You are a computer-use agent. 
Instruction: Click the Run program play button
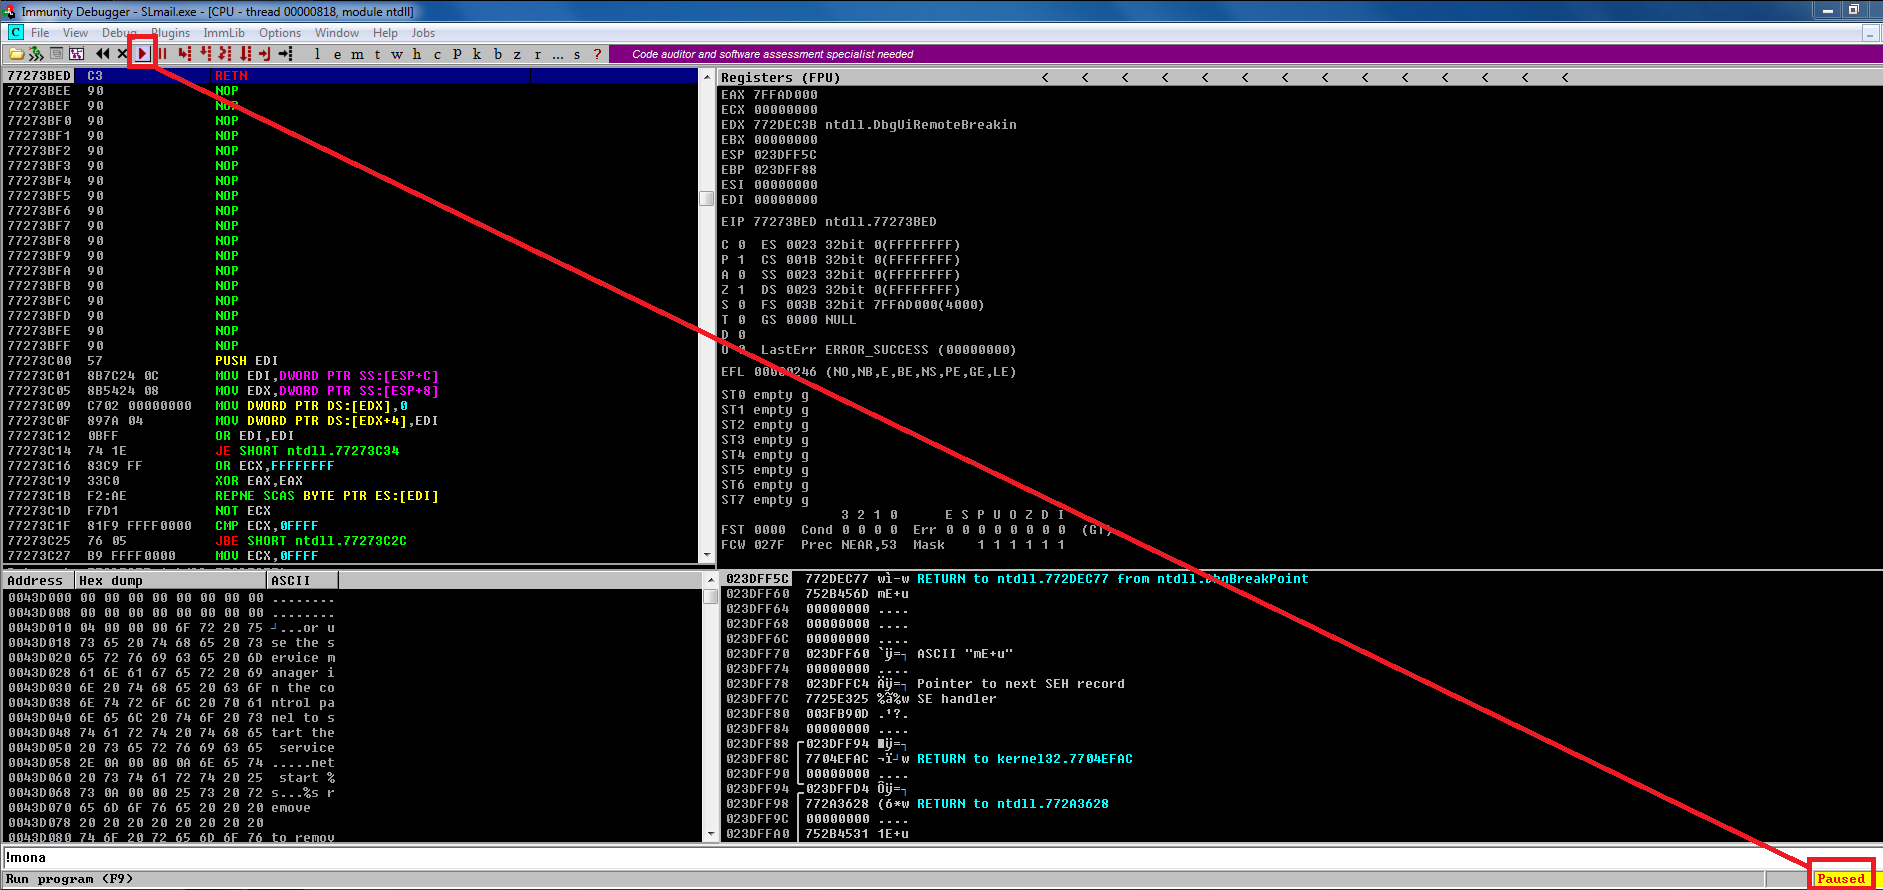(x=143, y=54)
